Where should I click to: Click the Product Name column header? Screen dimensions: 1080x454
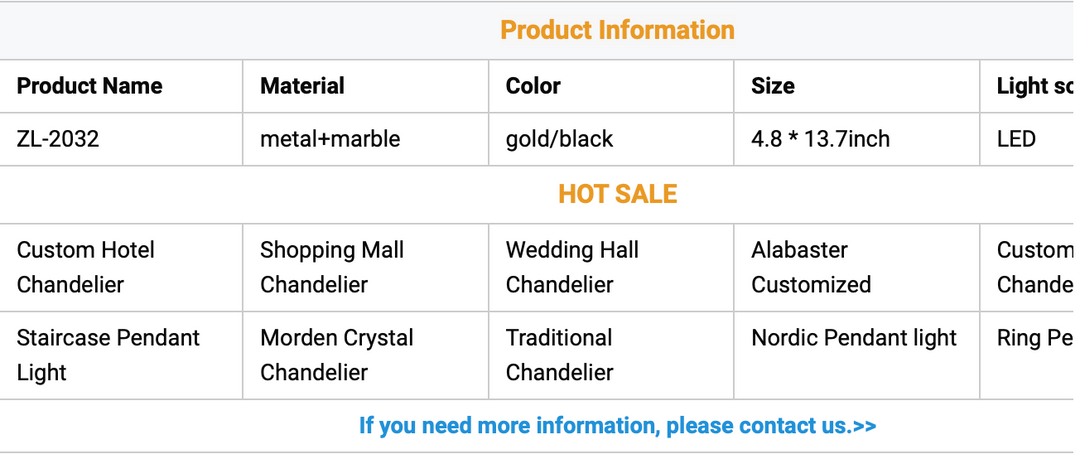90,86
